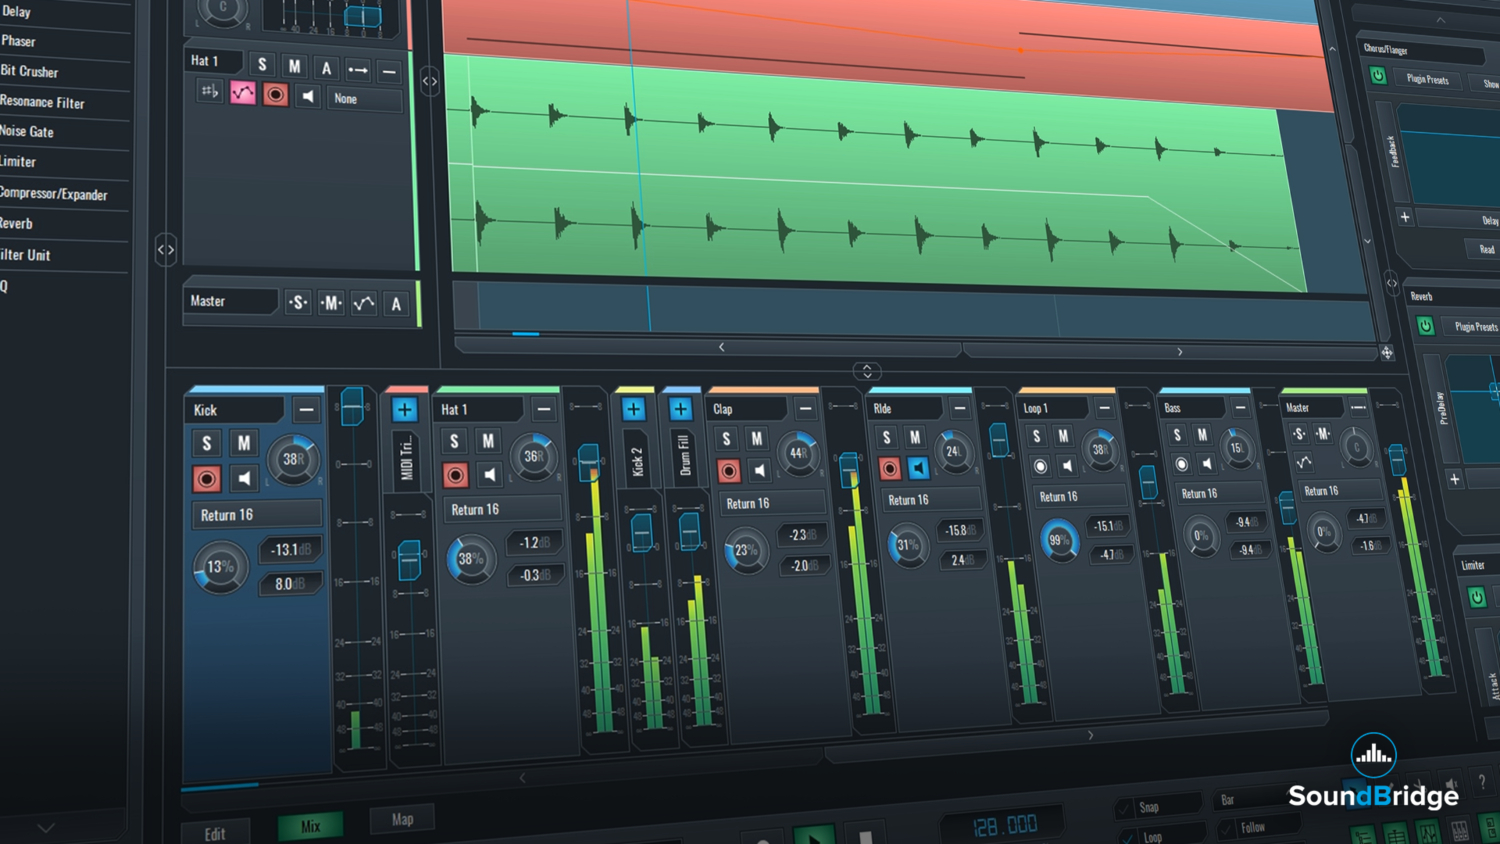
Task: Record-arm the Hat 1 track
Action: pyautogui.click(x=275, y=94)
